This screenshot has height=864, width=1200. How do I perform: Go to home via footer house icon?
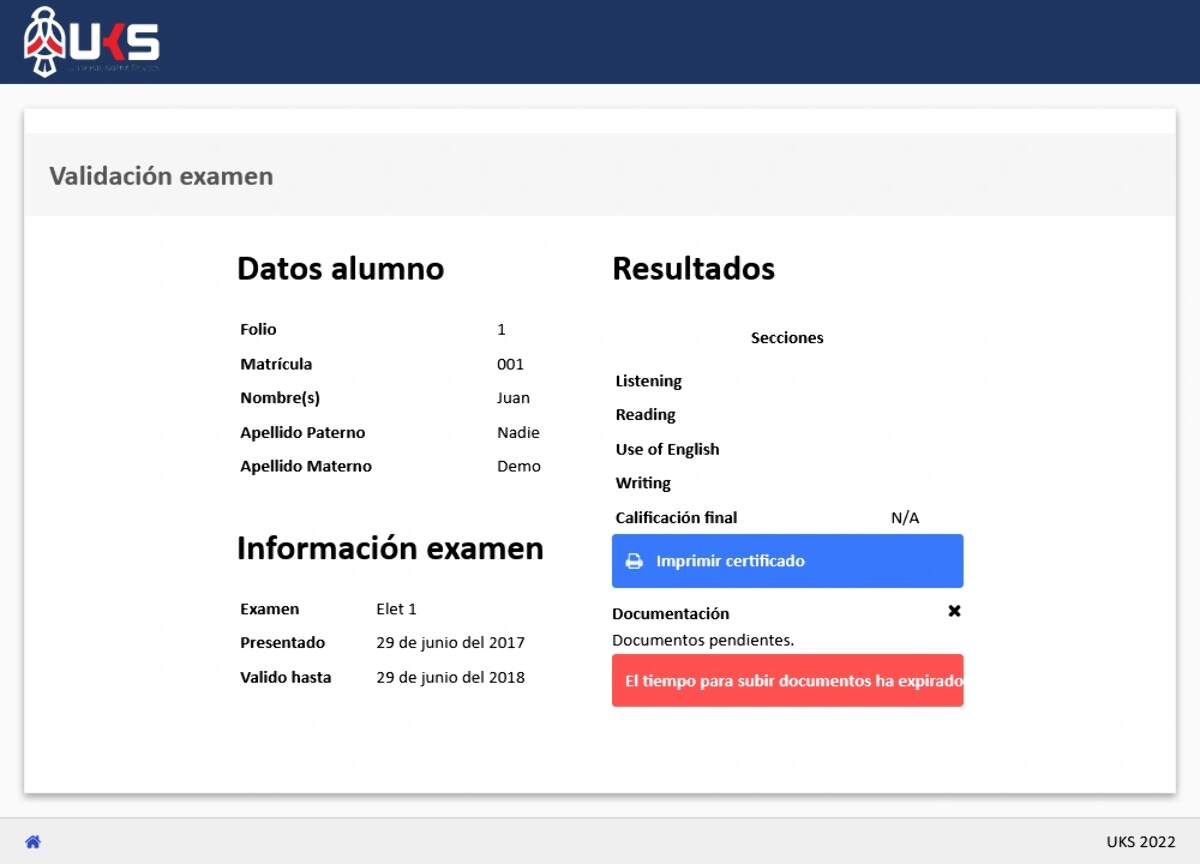(x=33, y=842)
